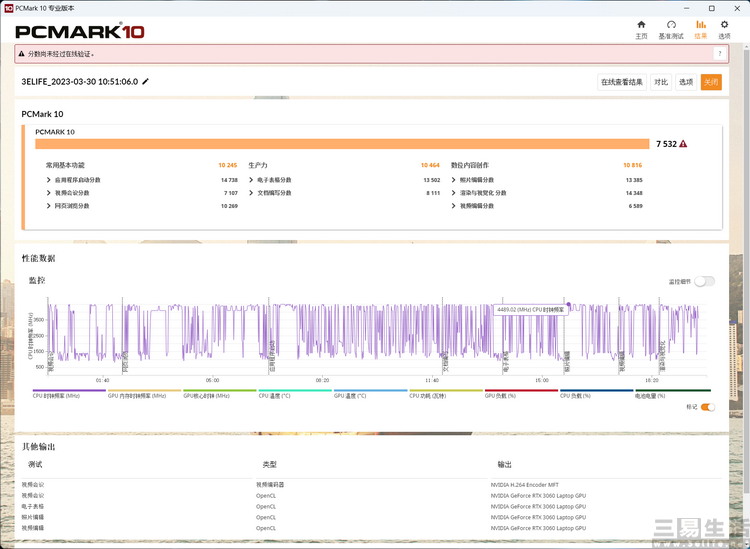Viewport: 750px width, 549px height.
Task: Click the result name 3ELIFE_2023-03-30 10:51:06.0
Action: [79, 81]
